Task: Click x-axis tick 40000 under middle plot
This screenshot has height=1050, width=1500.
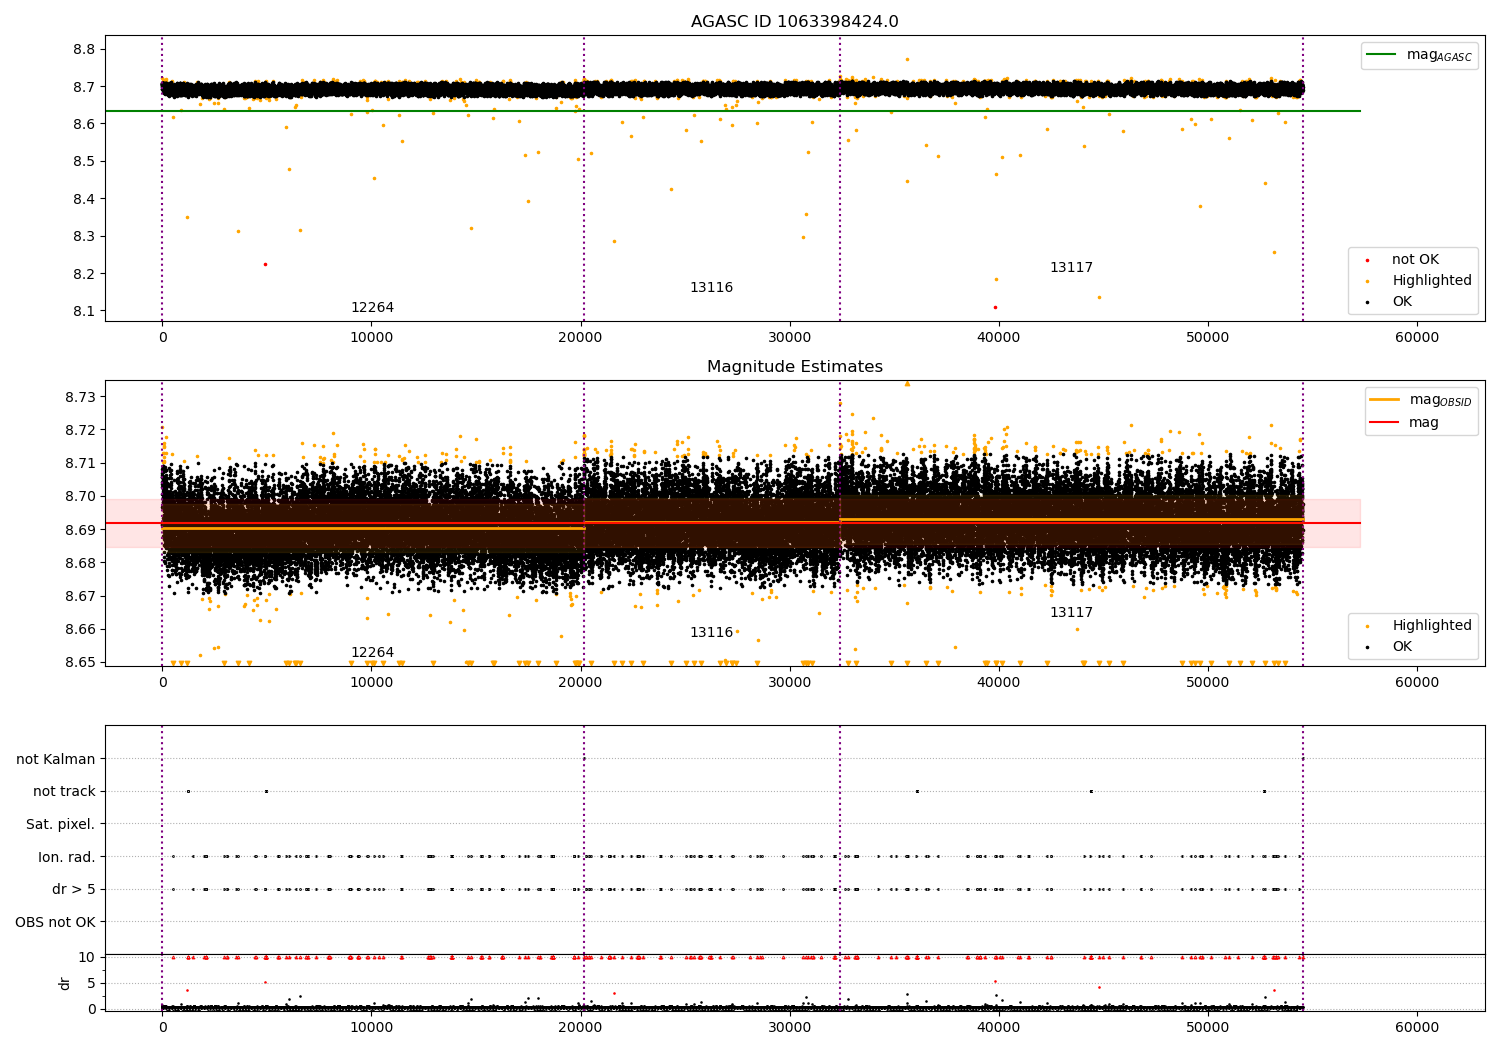Action: [999, 683]
